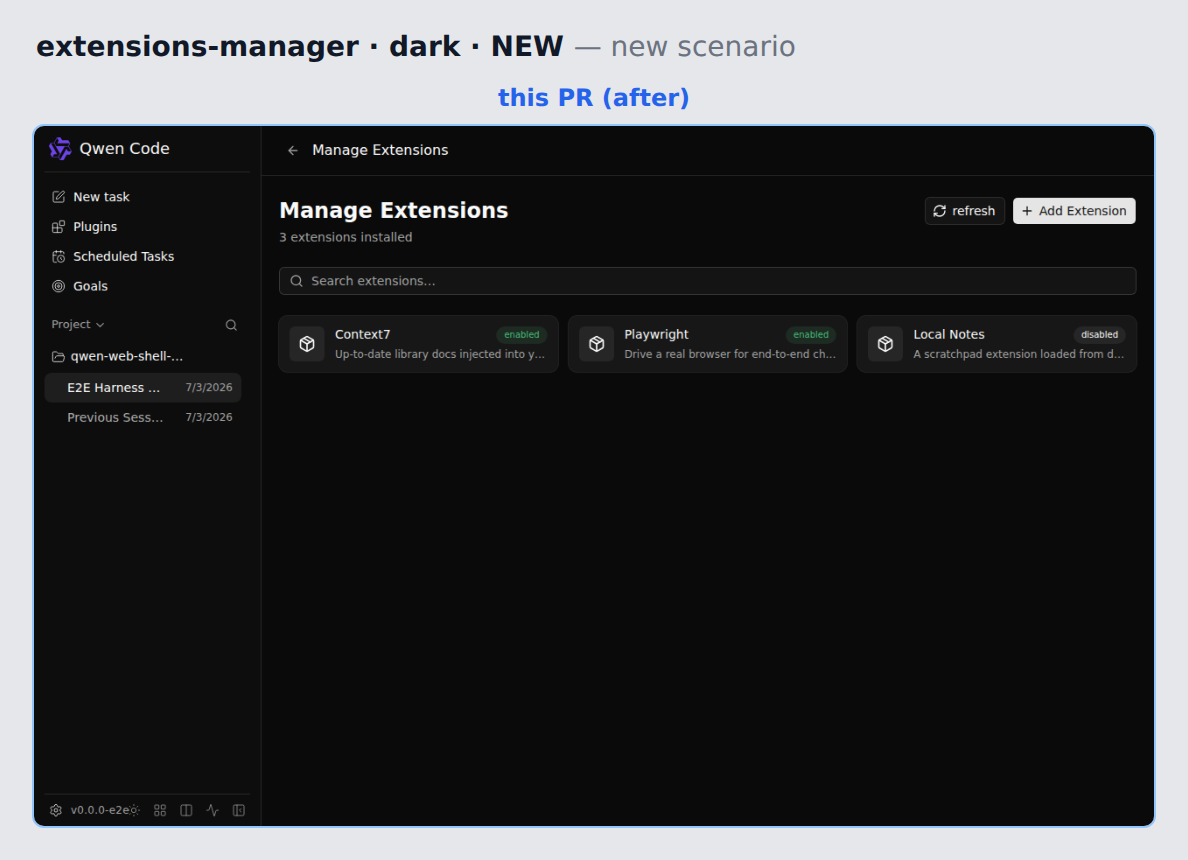The height and width of the screenshot is (860, 1188).
Task: Click the Add Extension button
Action: 1074,211
